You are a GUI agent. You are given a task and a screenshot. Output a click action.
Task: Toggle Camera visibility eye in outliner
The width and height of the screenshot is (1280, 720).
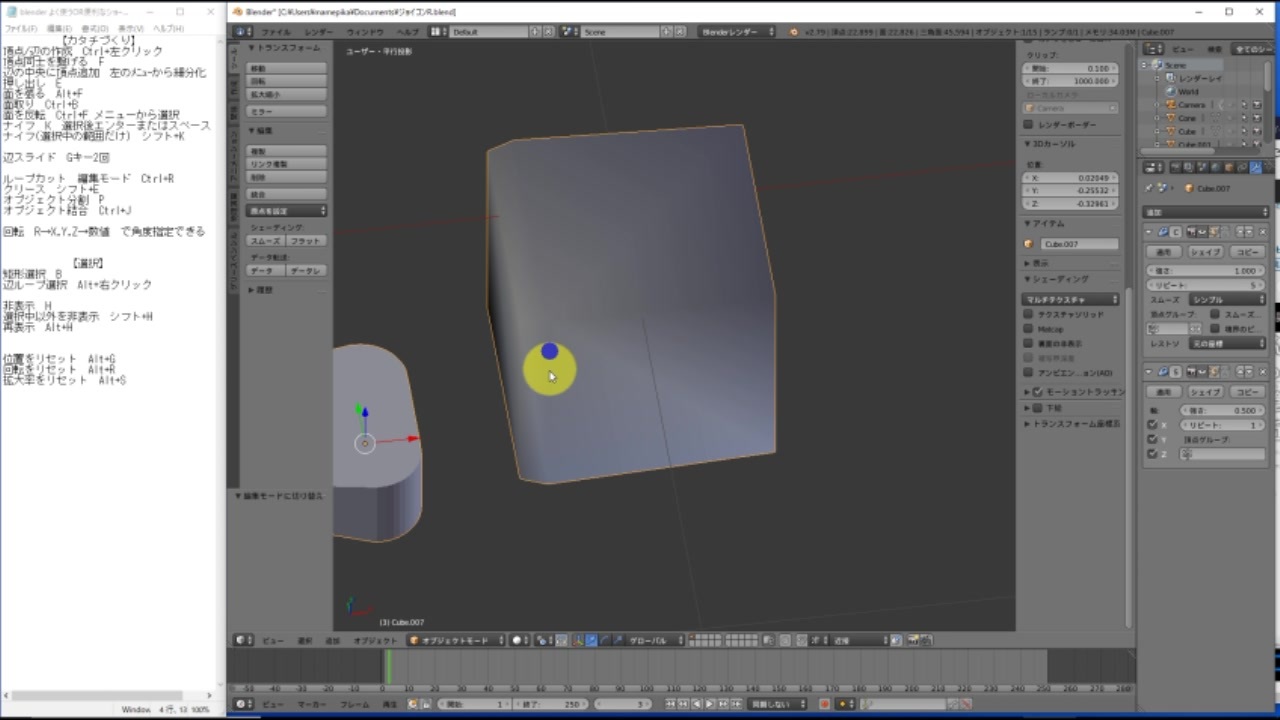pos(1233,104)
